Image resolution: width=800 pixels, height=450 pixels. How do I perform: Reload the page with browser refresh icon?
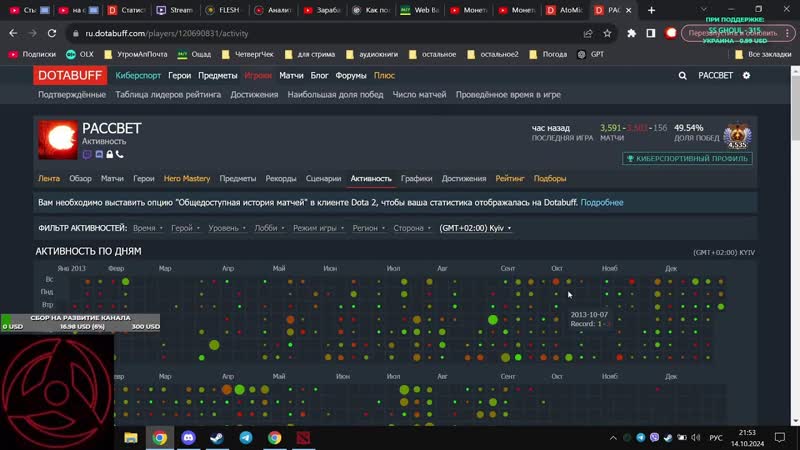(x=52, y=33)
